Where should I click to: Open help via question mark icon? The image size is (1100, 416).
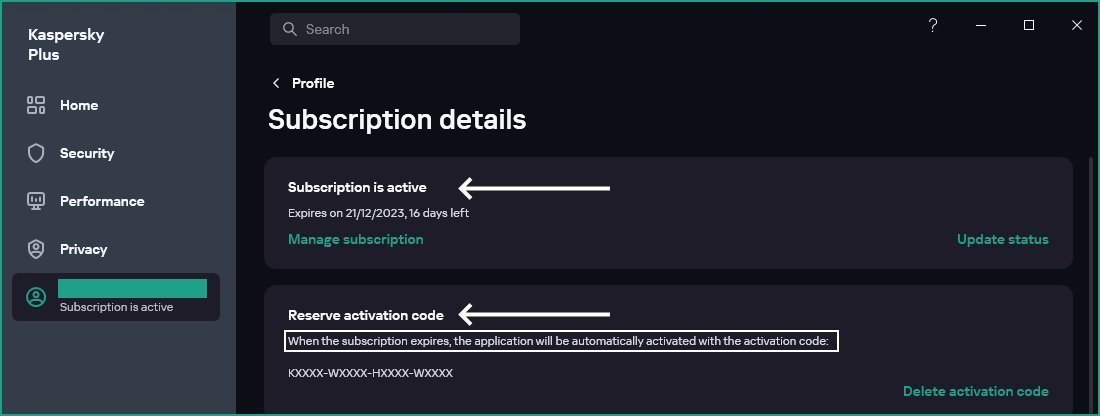[x=933, y=26]
